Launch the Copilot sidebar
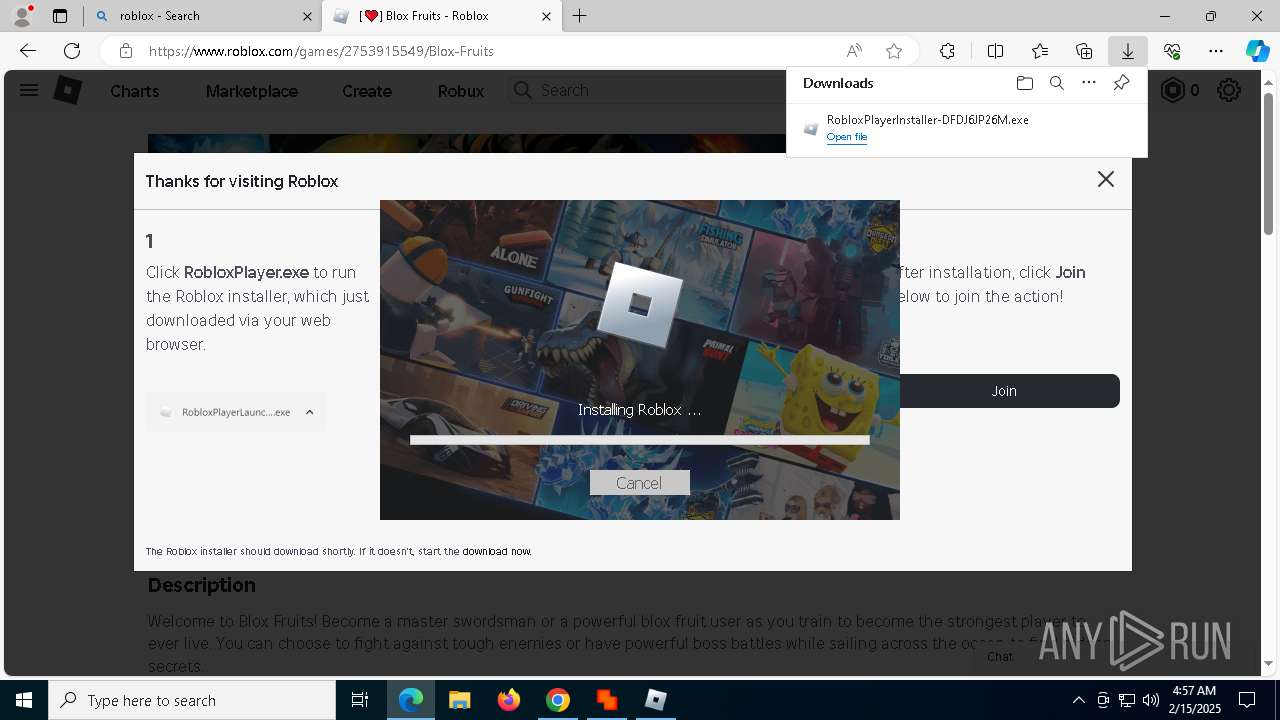The width and height of the screenshot is (1280, 720). (x=1257, y=51)
